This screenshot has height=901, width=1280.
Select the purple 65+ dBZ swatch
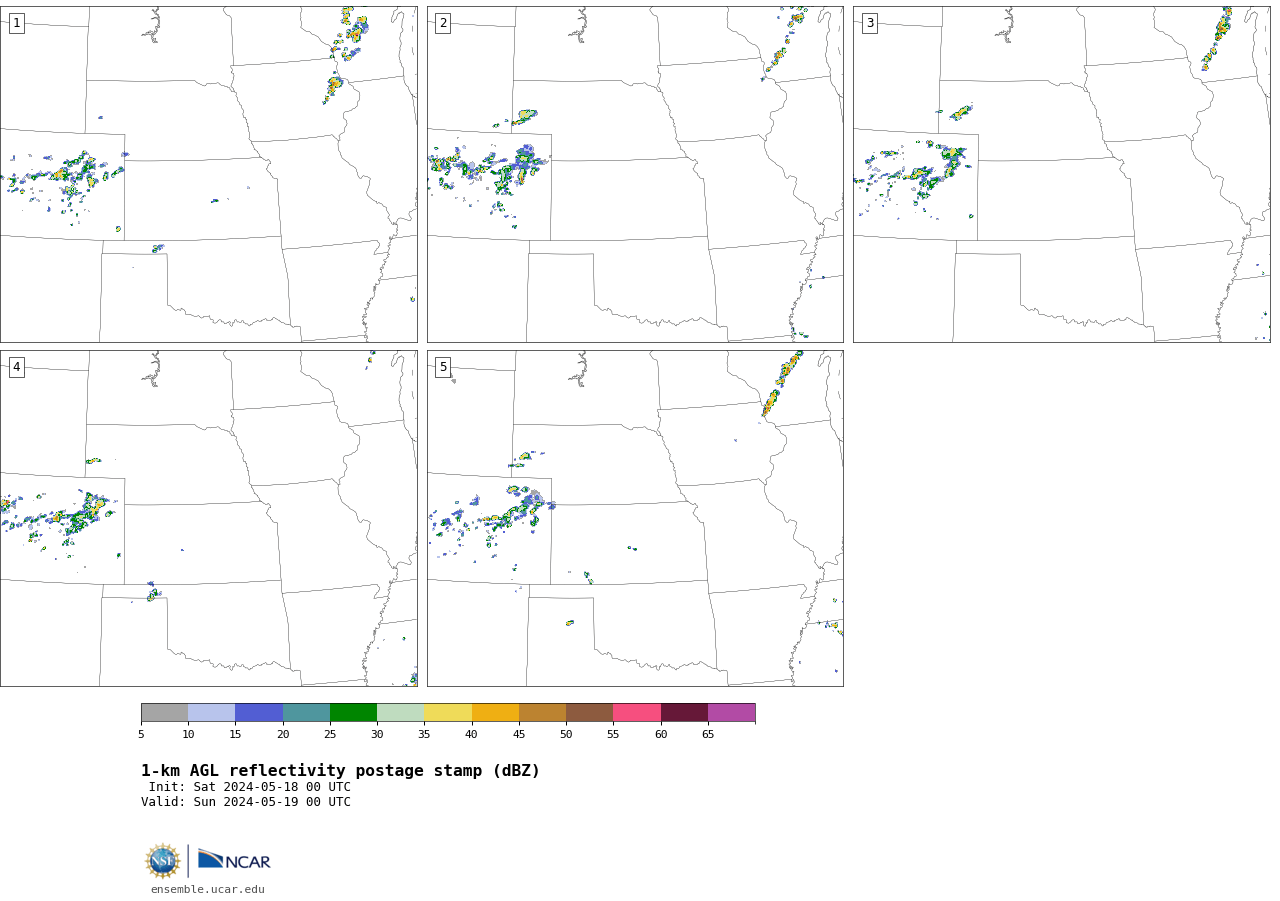[x=732, y=713]
